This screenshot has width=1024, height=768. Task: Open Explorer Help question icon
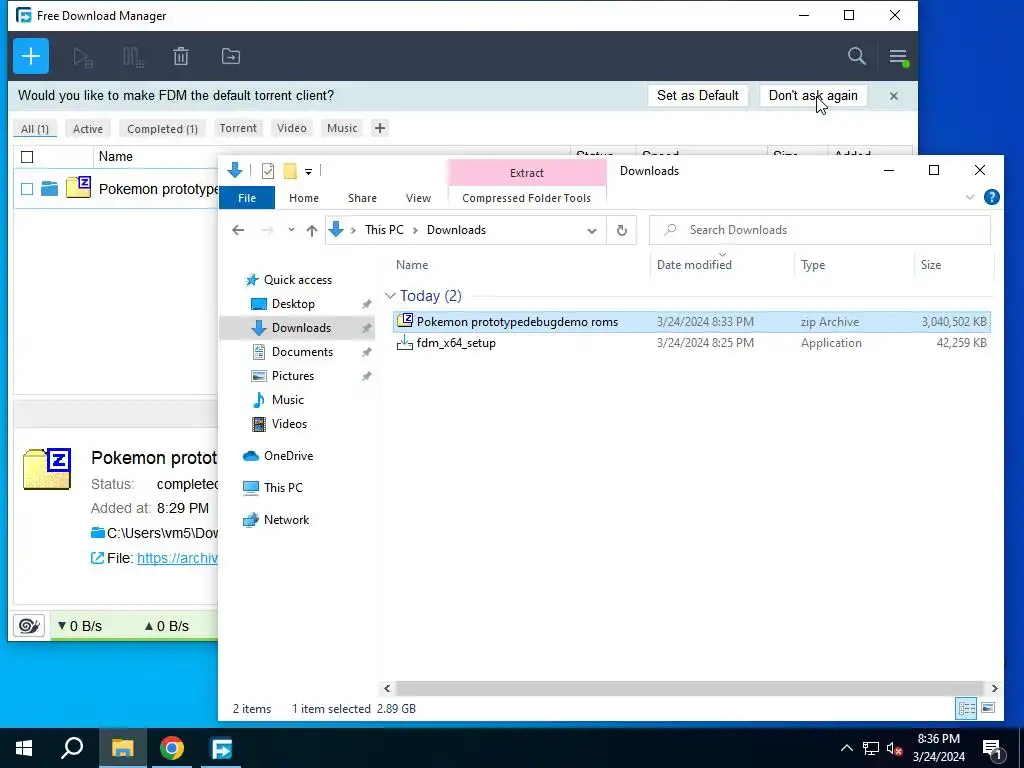pyautogui.click(x=991, y=197)
